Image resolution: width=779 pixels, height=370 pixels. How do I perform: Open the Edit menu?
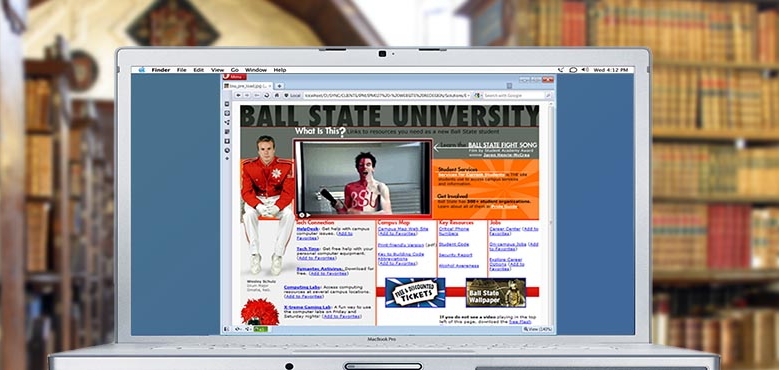coord(199,70)
